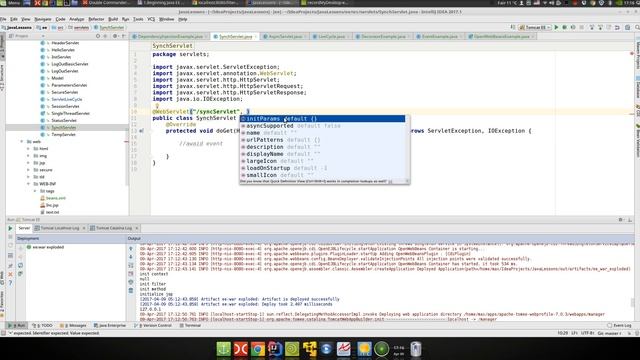Switch to DecoratorExample.java editor tab
Viewport: 640px width, 360px height.
(x=383, y=37)
